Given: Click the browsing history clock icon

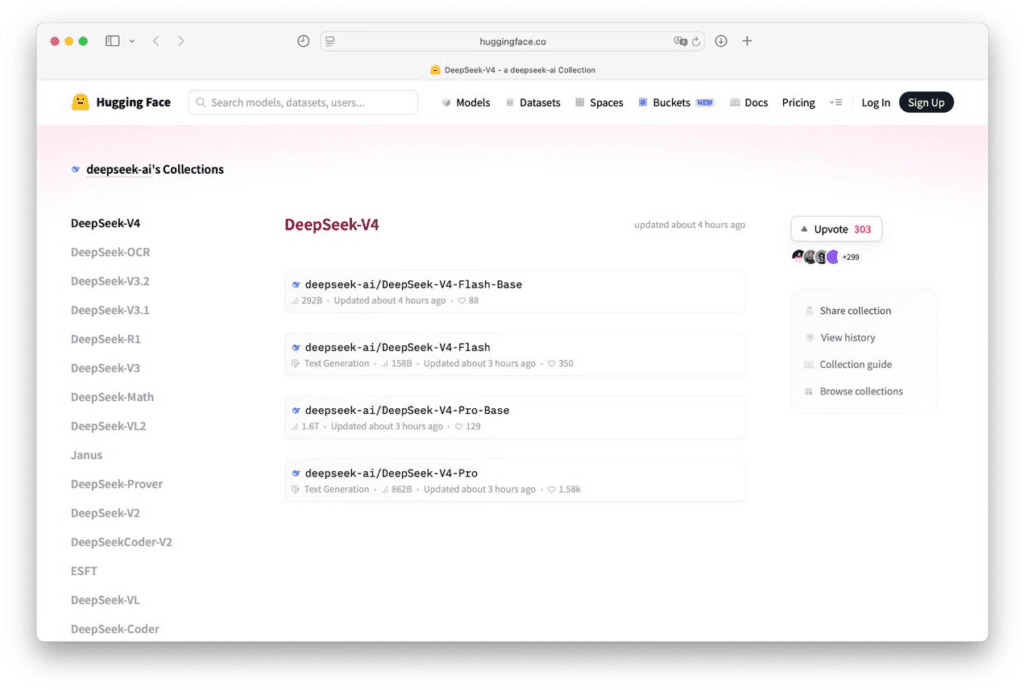Looking at the screenshot, I should point(303,41).
